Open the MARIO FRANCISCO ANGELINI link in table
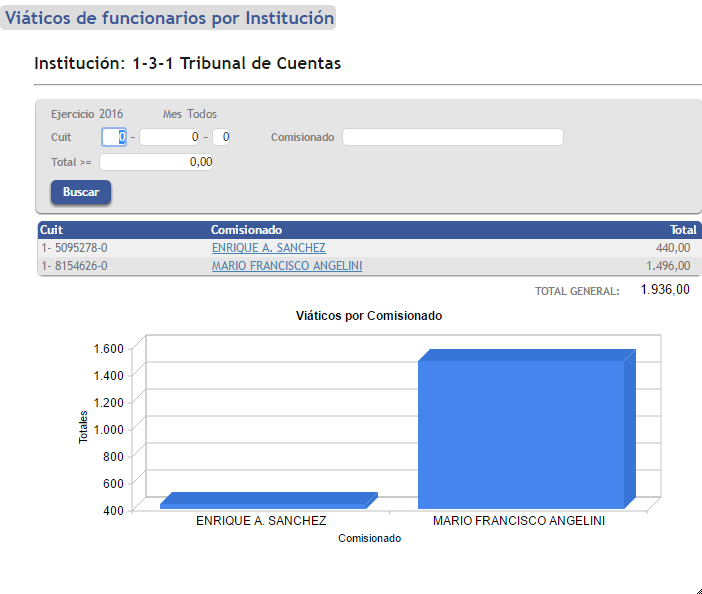 click(x=286, y=266)
